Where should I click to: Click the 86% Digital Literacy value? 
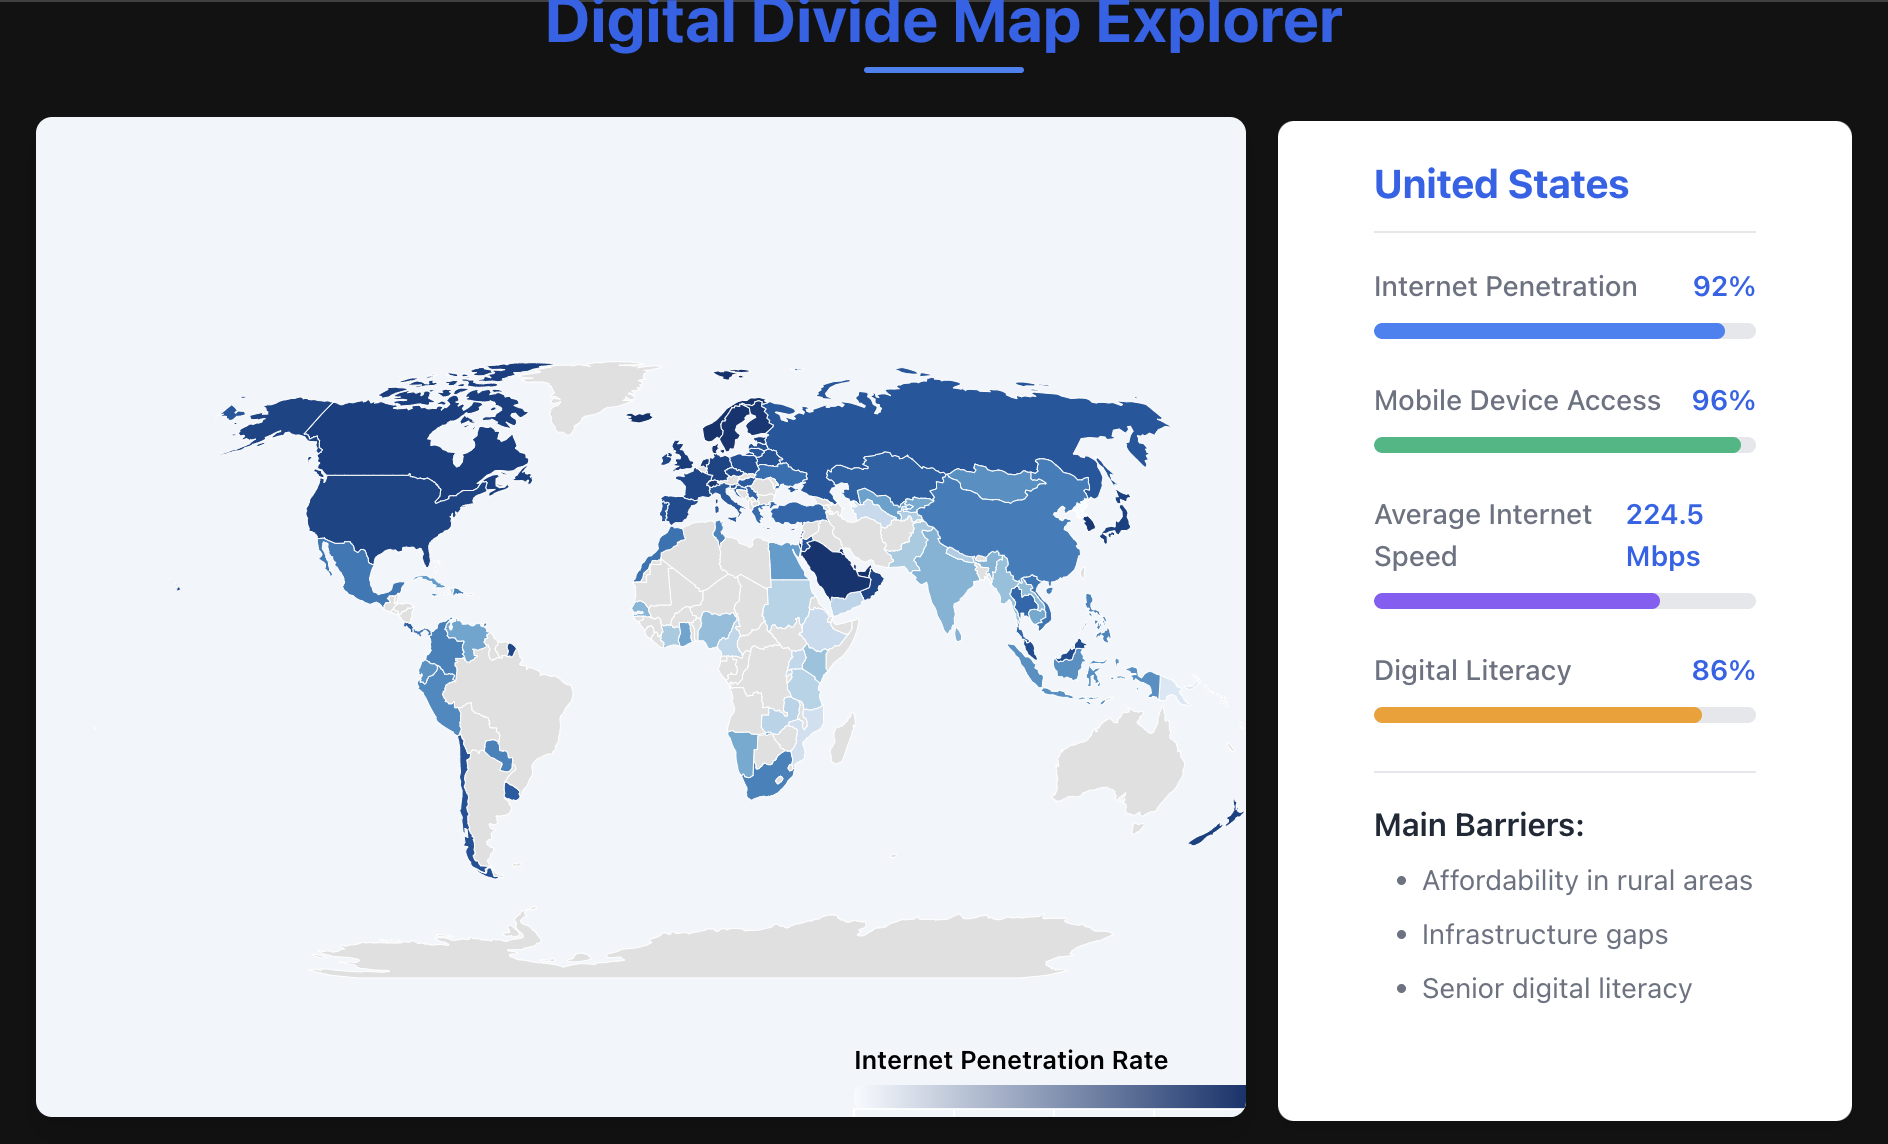click(1724, 671)
